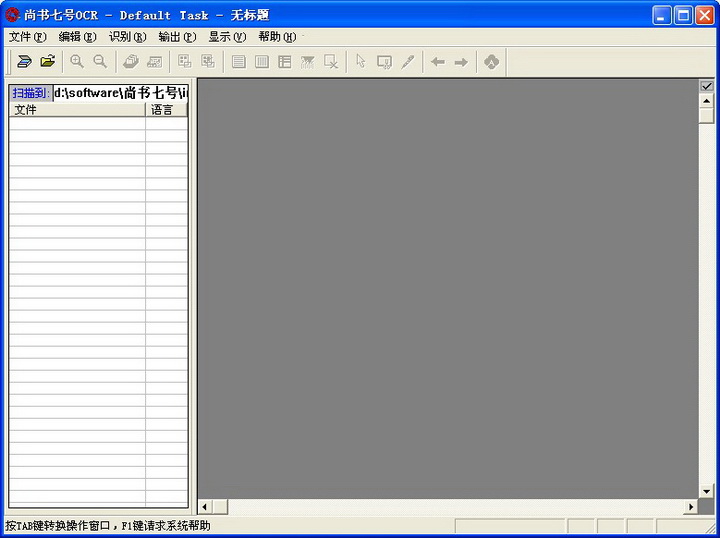Viewport: 720px width, 538px height.
Task: Toggle the checkmark box above the vertical scrollbar
Action: pos(707,86)
